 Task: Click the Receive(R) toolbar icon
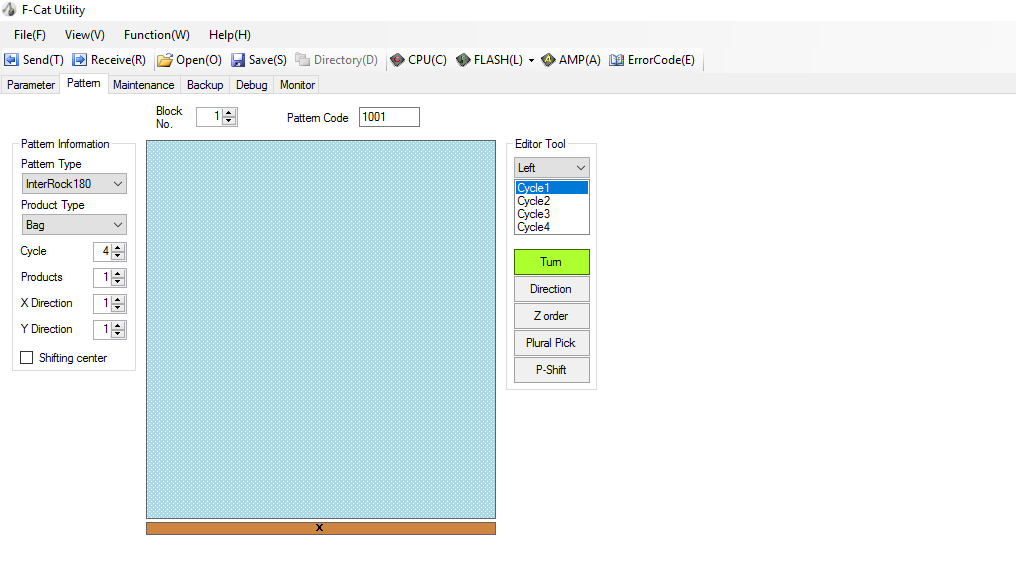tap(80, 60)
